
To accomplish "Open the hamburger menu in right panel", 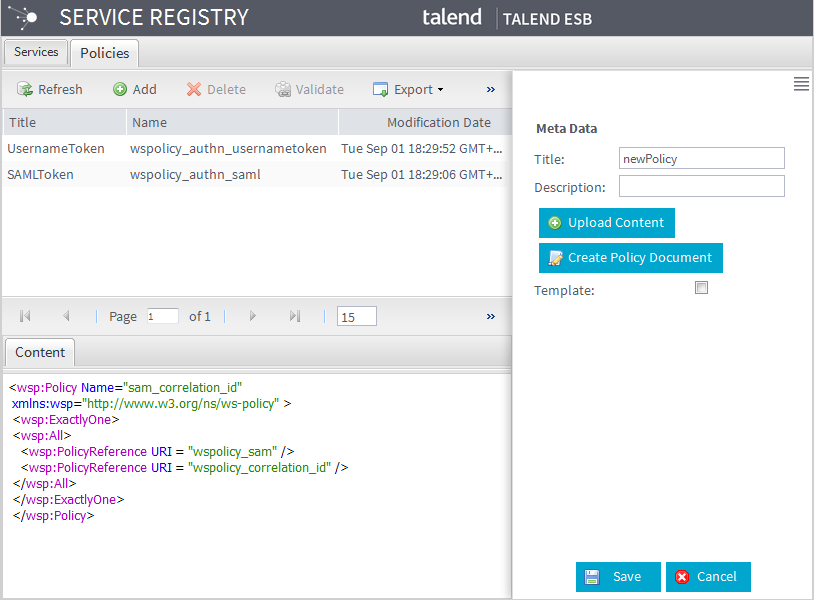I will pyautogui.click(x=801, y=85).
